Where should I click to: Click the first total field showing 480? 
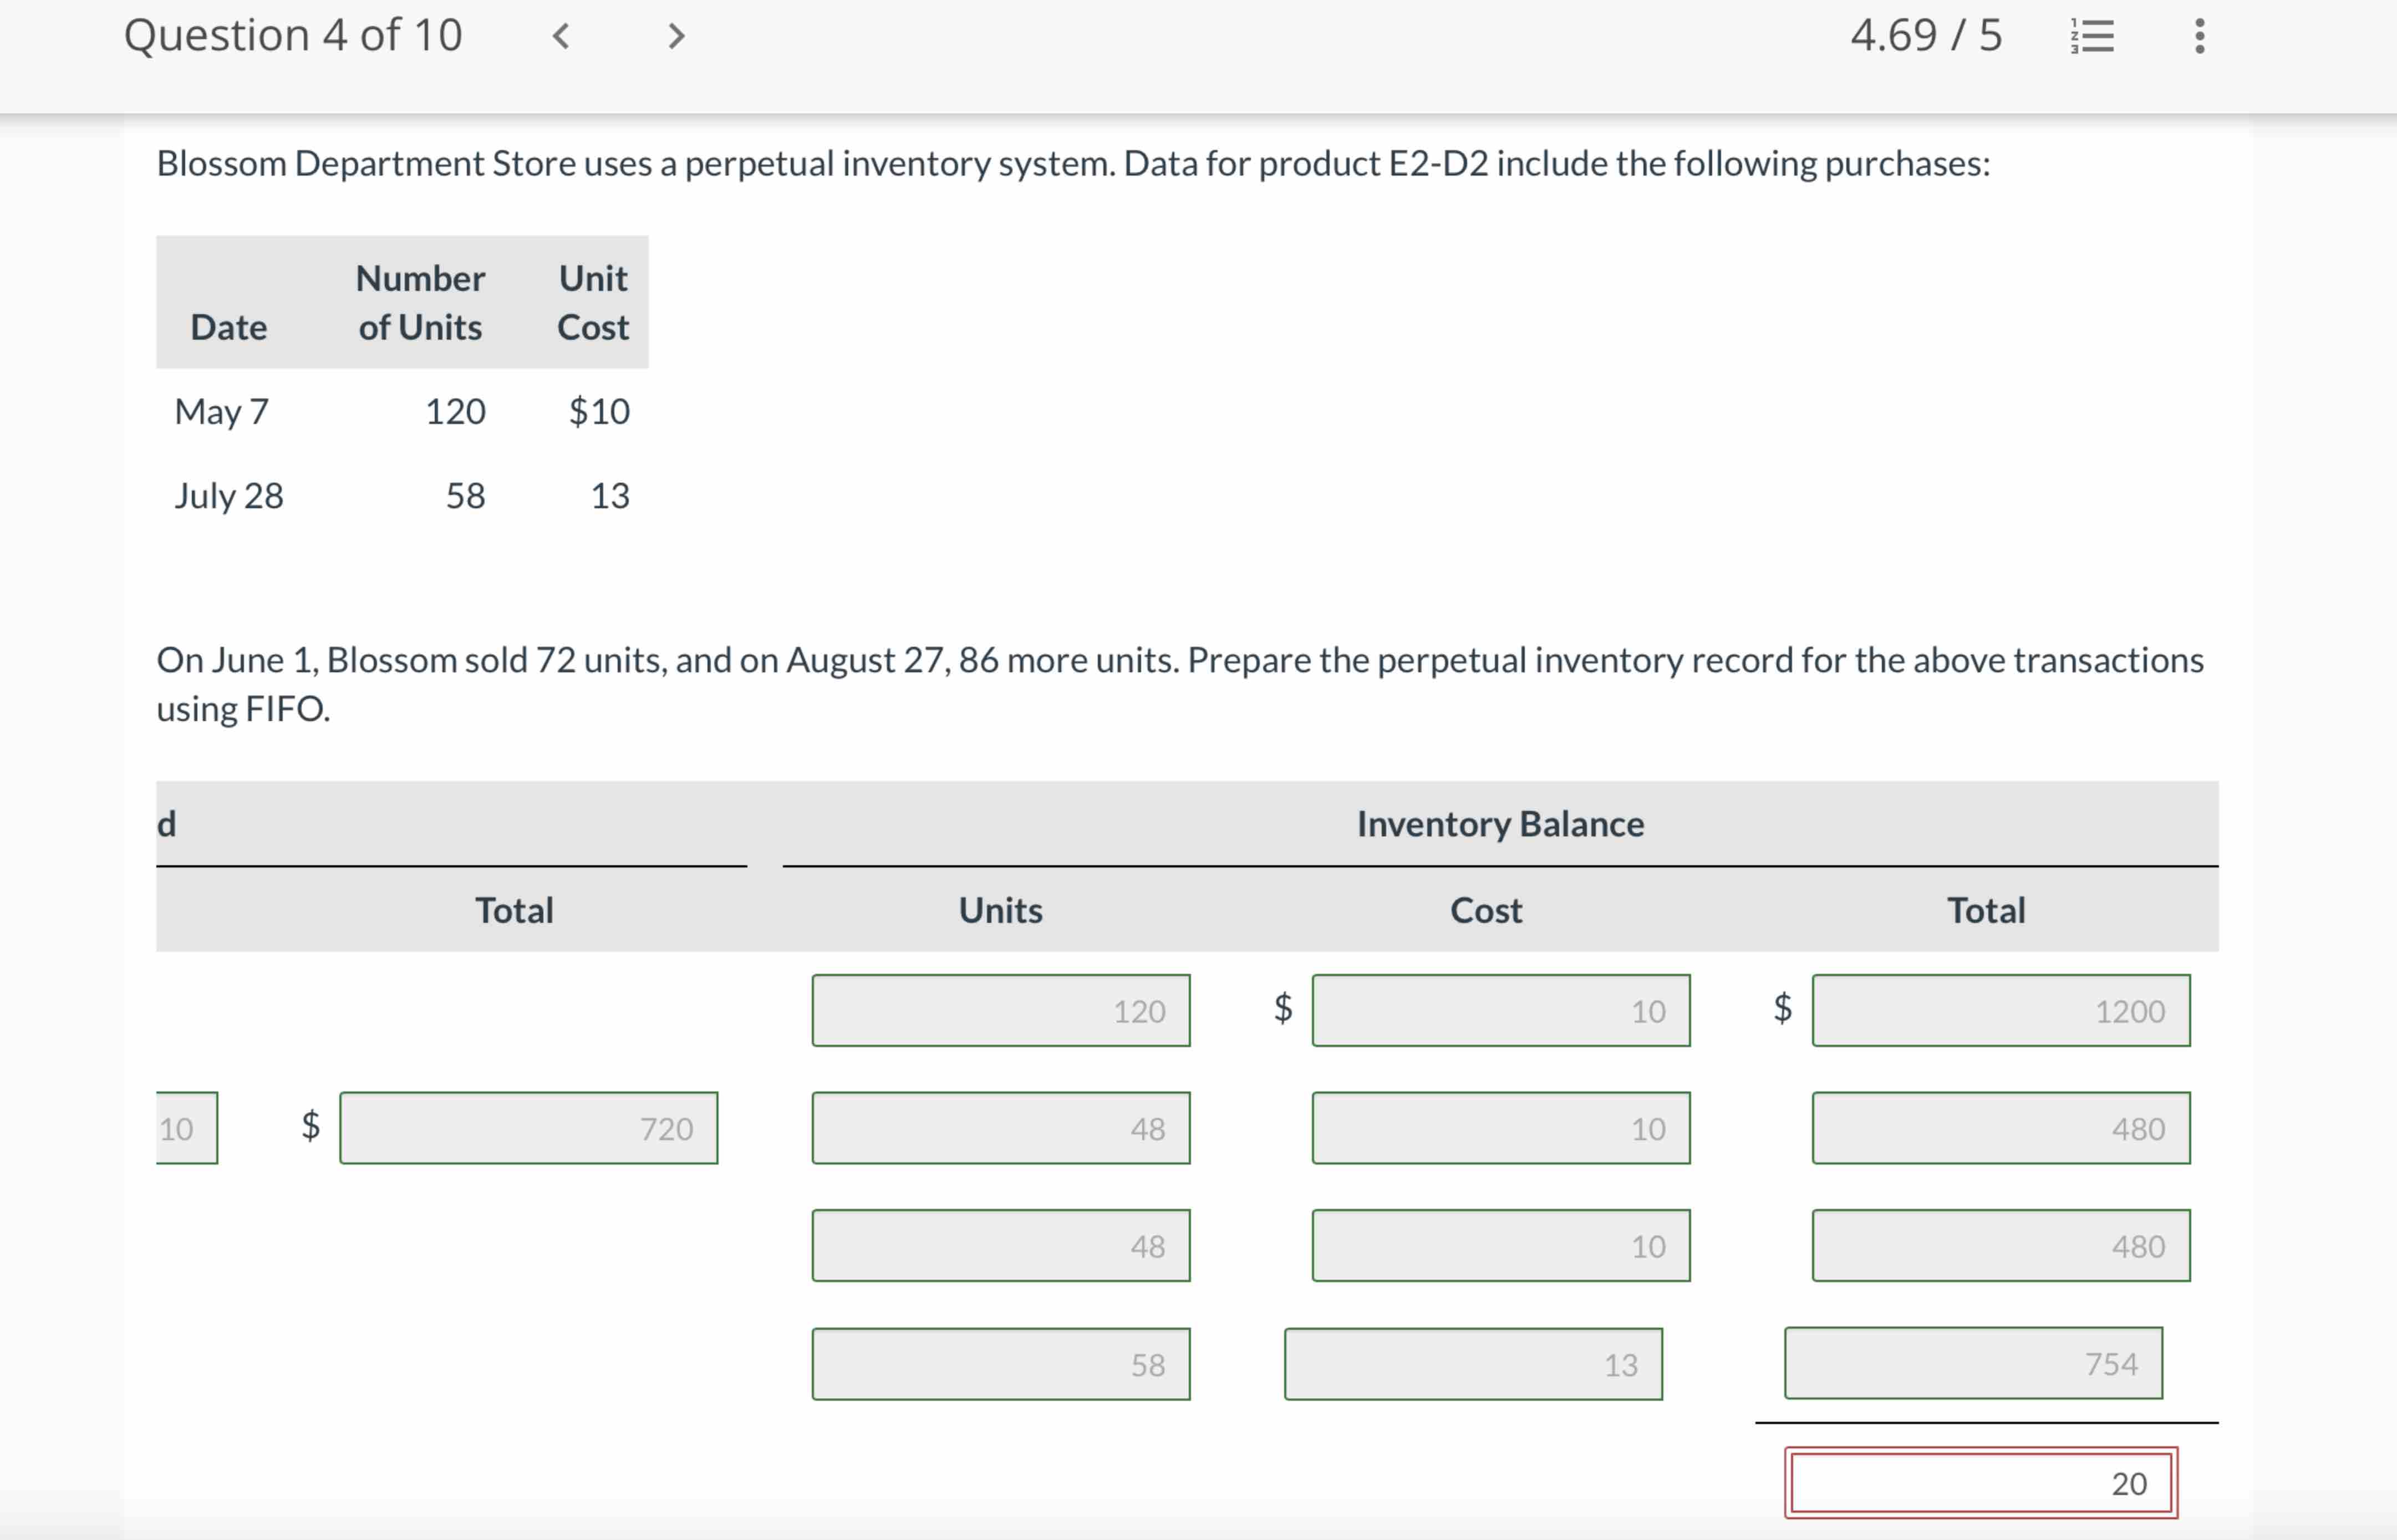coord(2000,1127)
